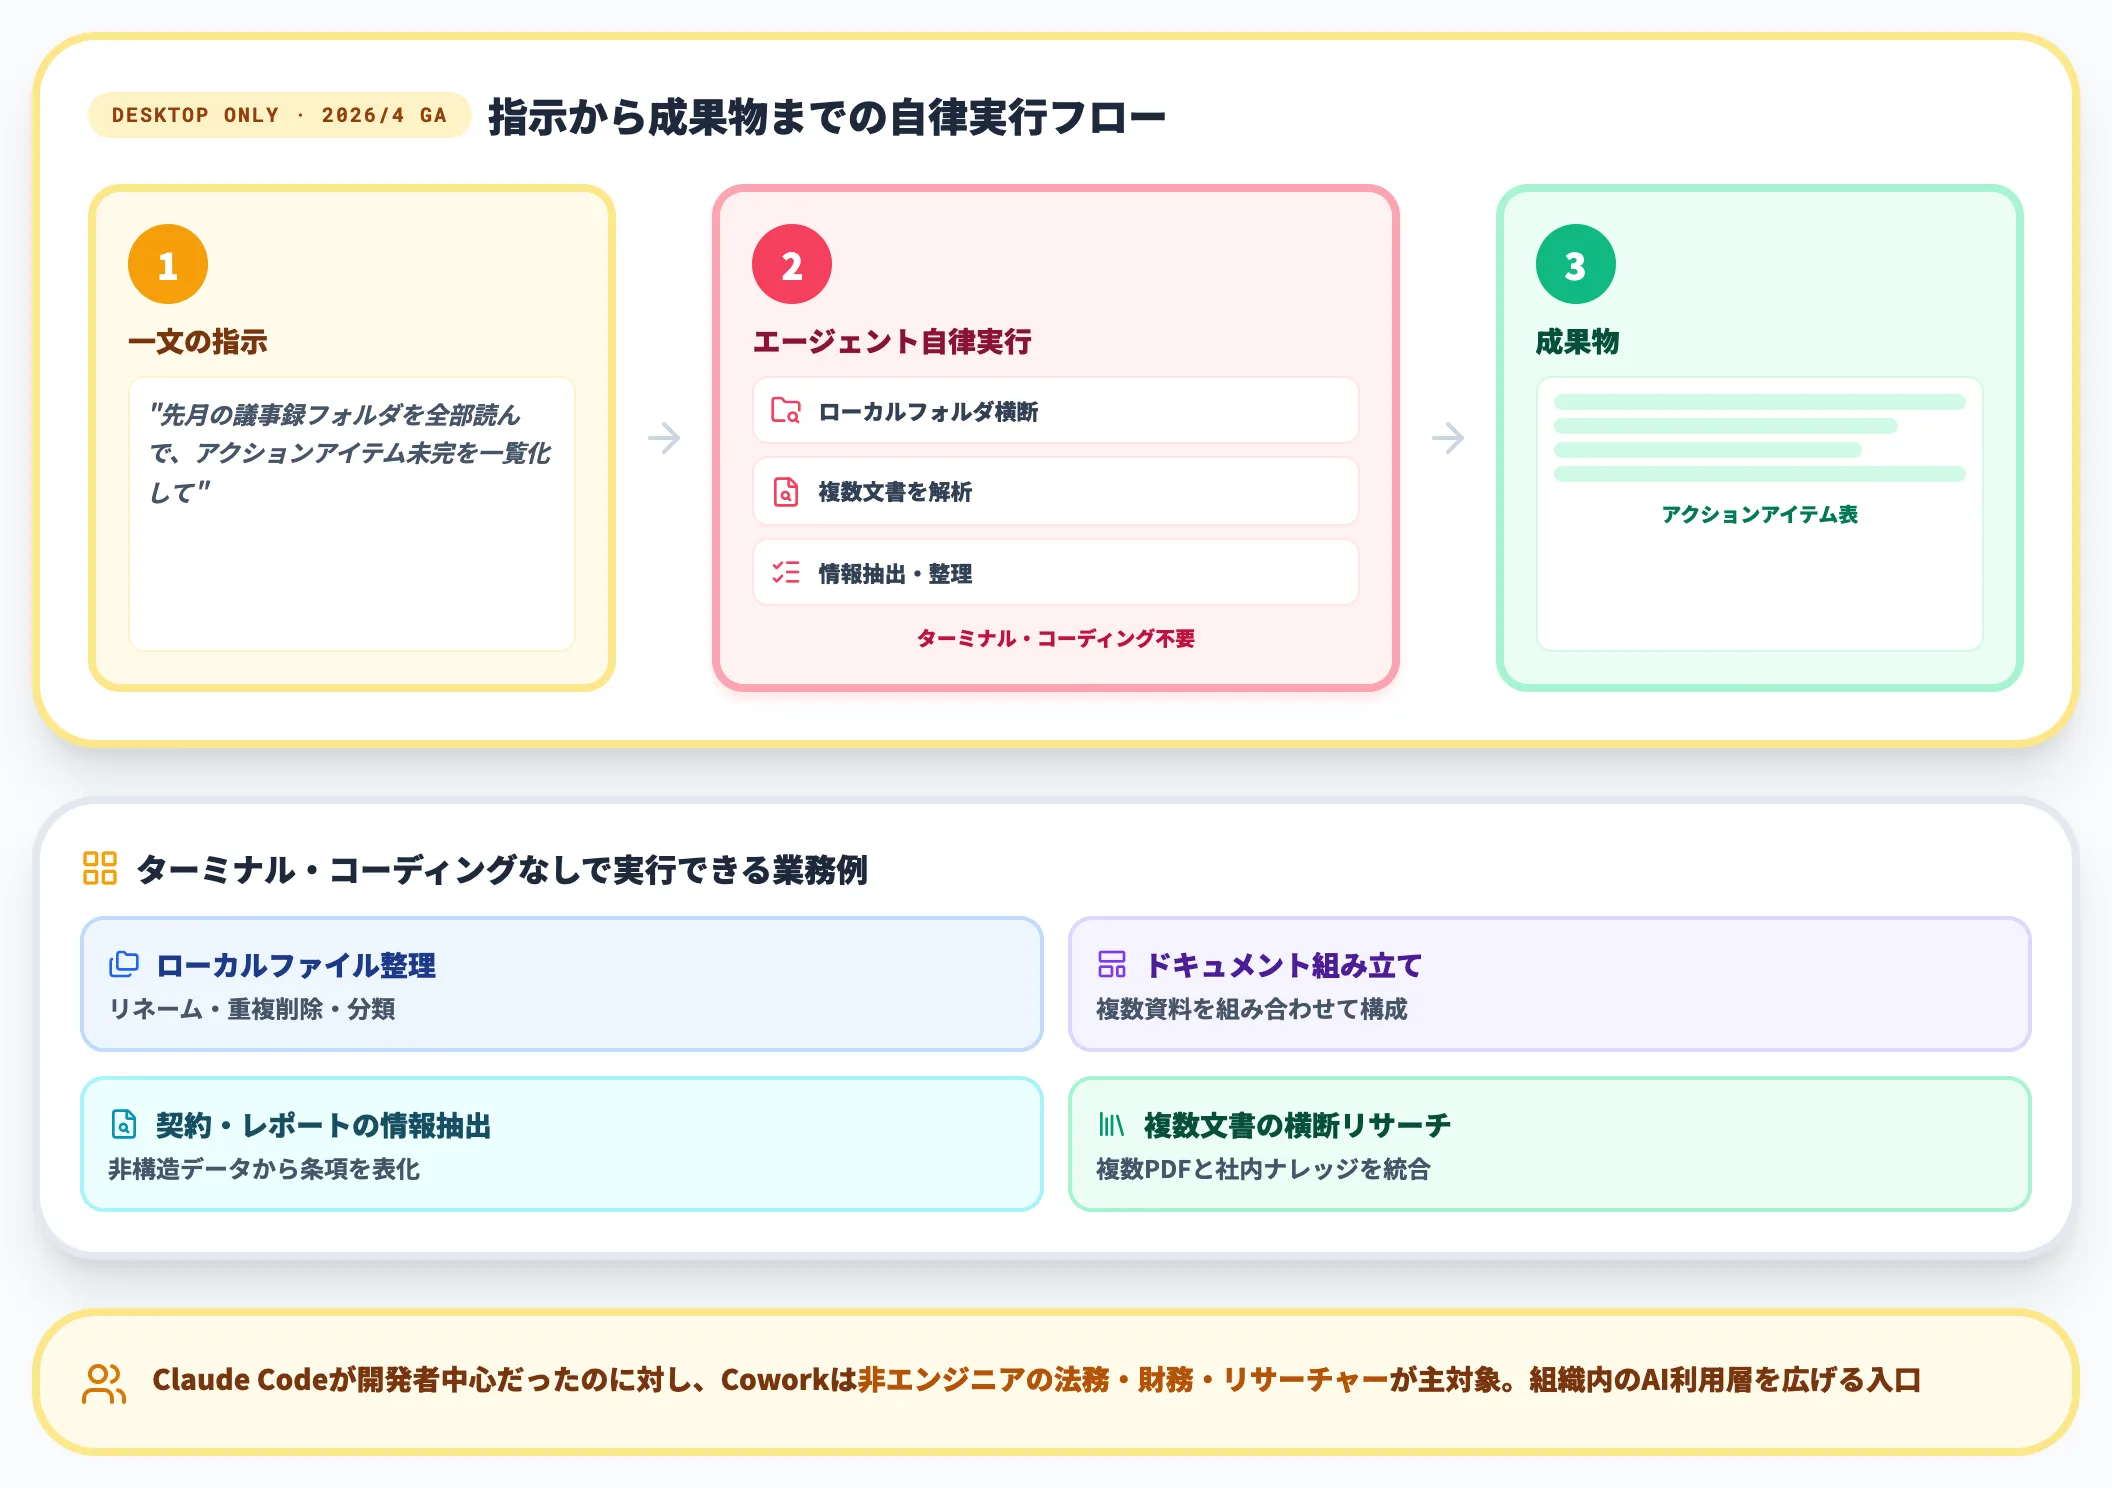The image size is (2112, 1488).
Task: Click the 複数PDFと社内ナレッジを統合 description
Action: click(1264, 1169)
